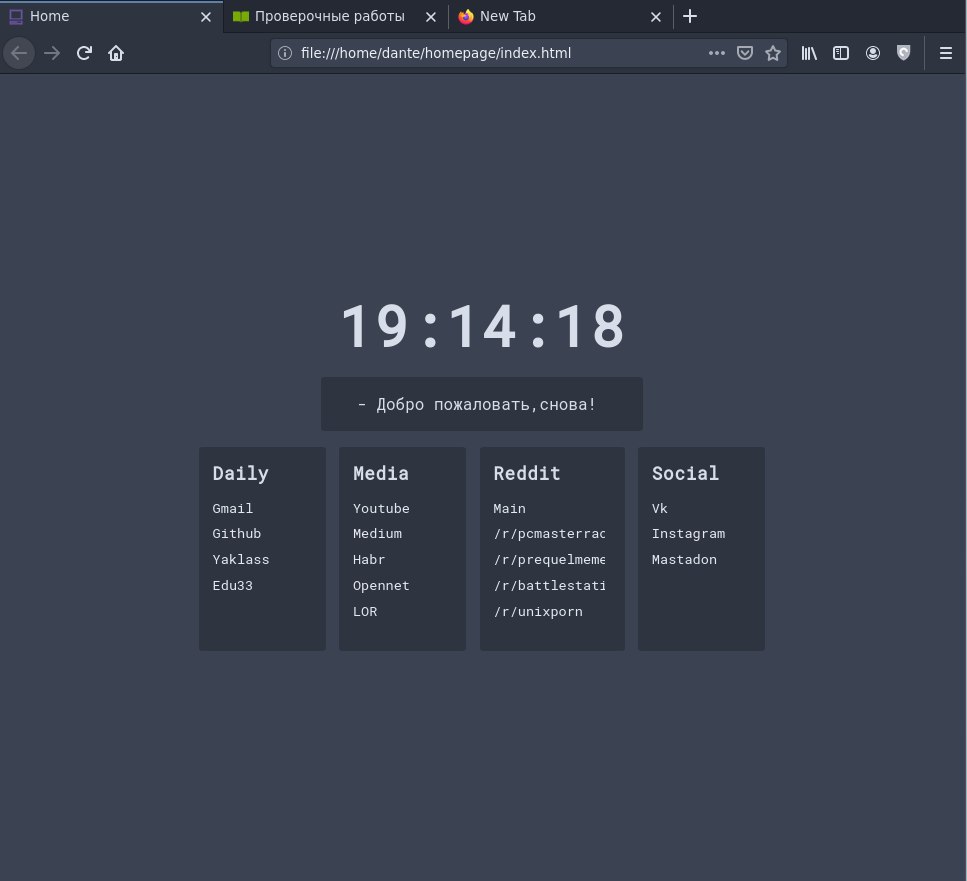
Task: Open the Yaklass link
Action: 241,560
